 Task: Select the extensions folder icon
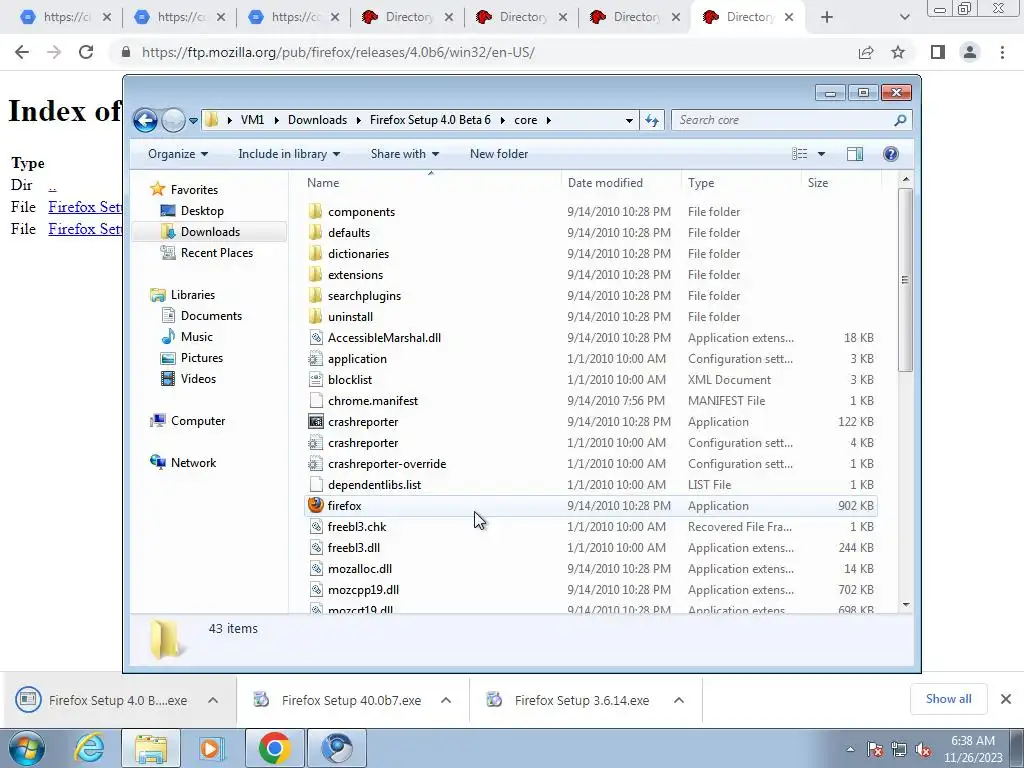point(315,274)
